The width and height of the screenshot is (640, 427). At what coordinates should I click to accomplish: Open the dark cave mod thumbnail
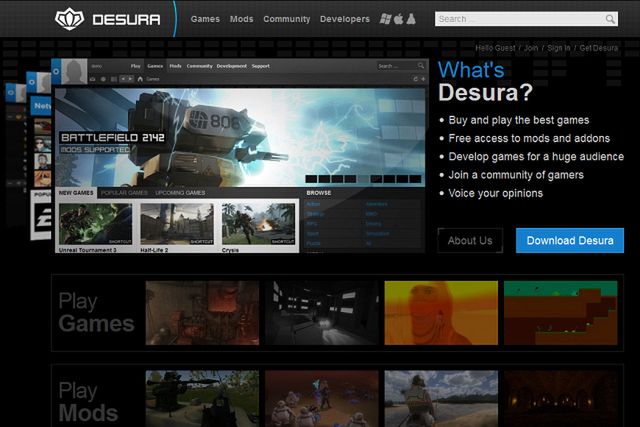(561, 399)
